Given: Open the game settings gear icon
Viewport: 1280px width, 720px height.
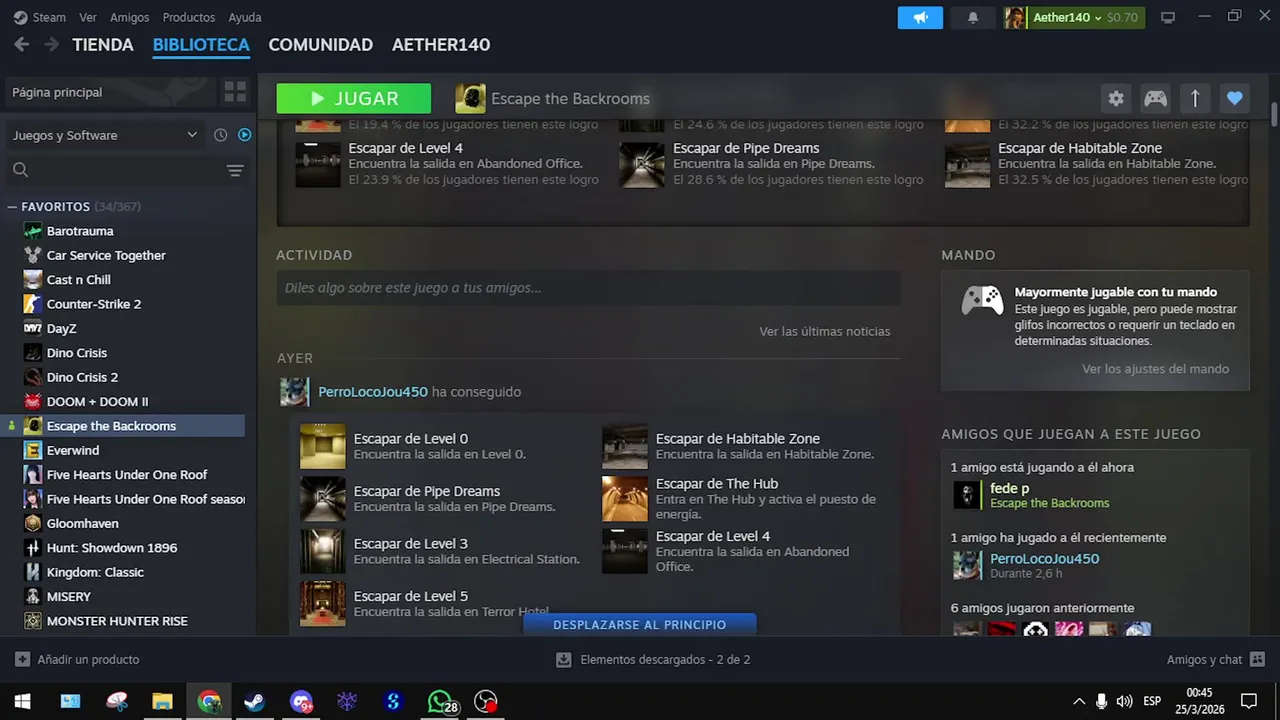Looking at the screenshot, I should (1116, 98).
